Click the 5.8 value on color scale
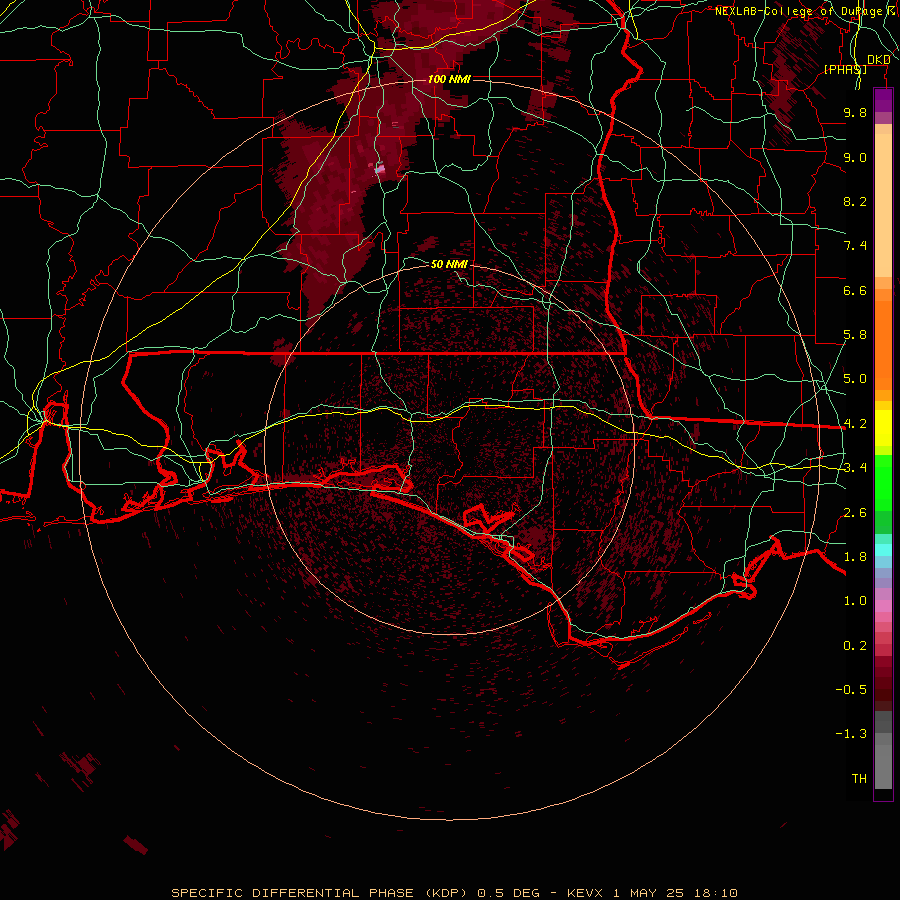900x900 pixels. click(855, 335)
